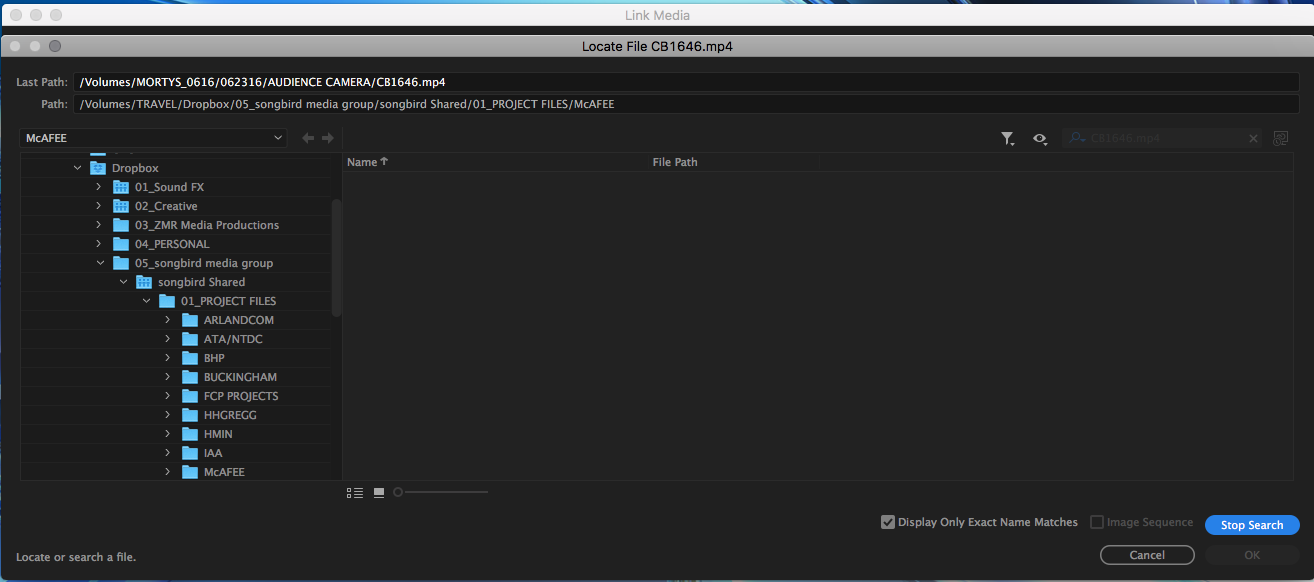Expand the FCP PROJECTS folder

tap(167, 396)
